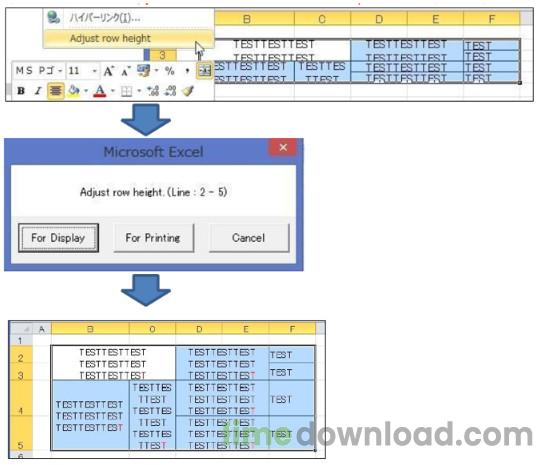Click the Increase Decimal icon

click(x=153, y=91)
